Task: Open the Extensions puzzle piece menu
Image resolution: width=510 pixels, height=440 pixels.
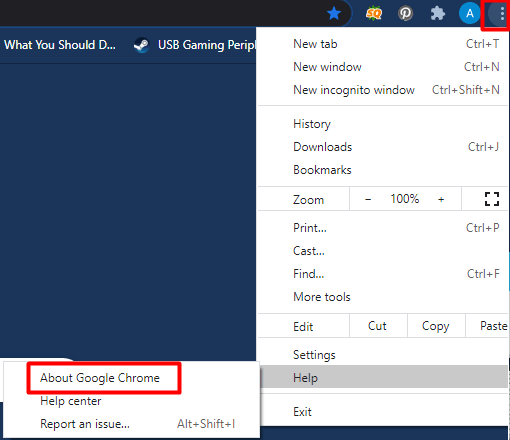Action: 437,14
